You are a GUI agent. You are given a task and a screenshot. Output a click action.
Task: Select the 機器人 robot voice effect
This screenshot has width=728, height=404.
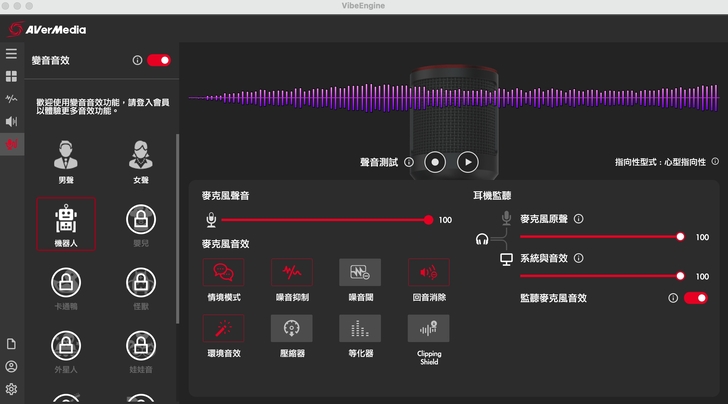(66, 220)
